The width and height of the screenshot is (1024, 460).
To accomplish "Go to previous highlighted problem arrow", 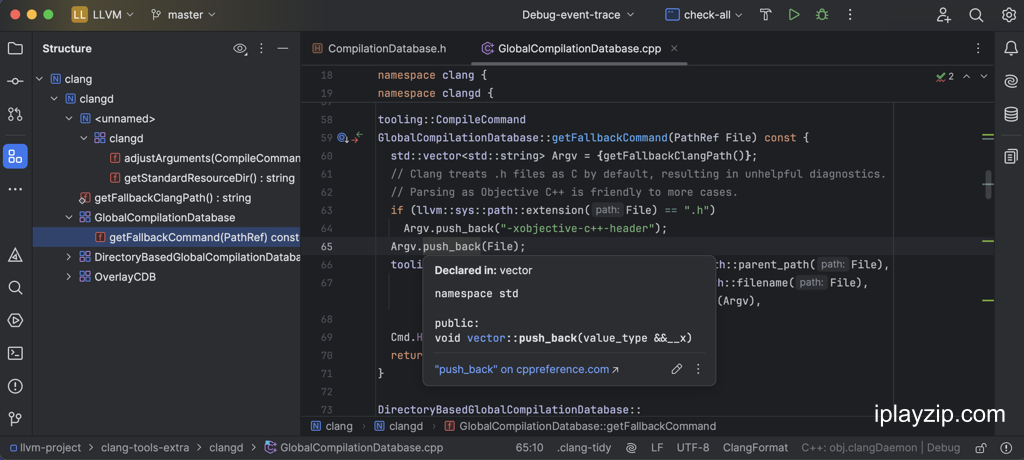I will 967,76.
